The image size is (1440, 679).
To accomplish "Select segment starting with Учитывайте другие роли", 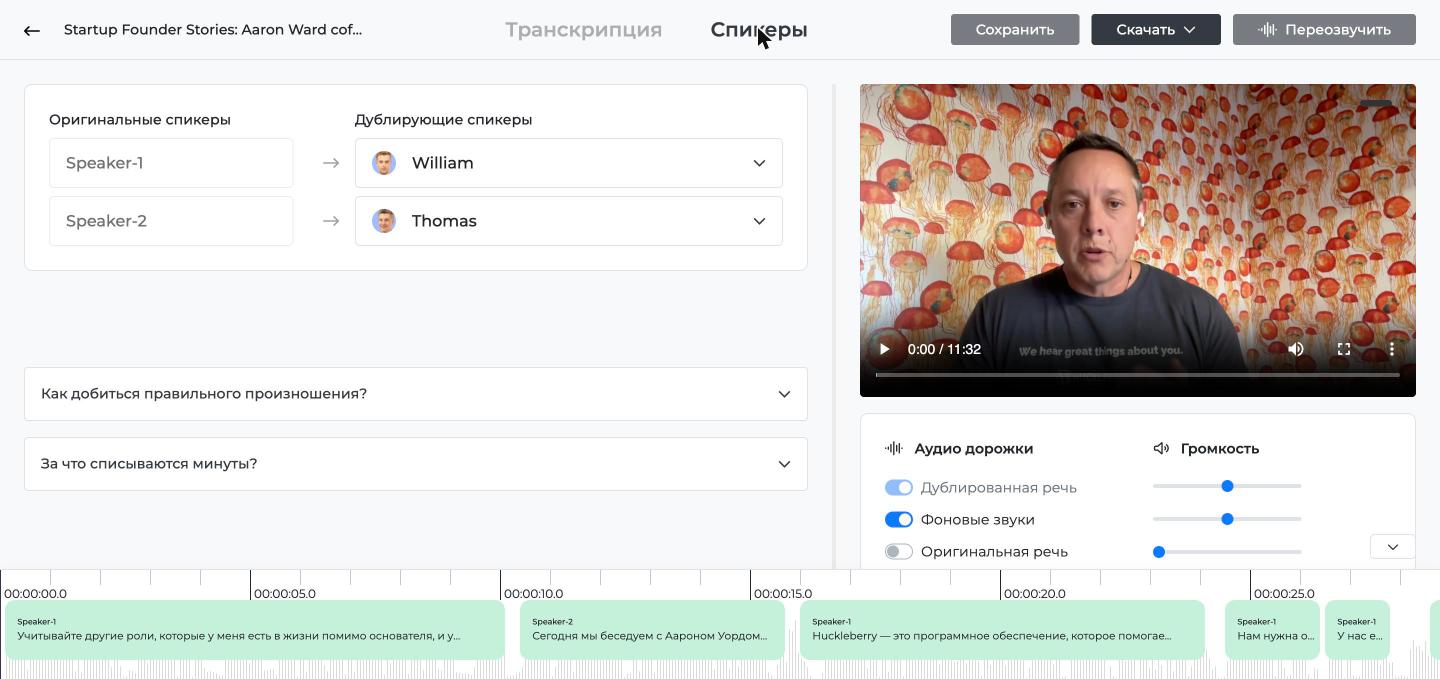I will tap(255, 630).
